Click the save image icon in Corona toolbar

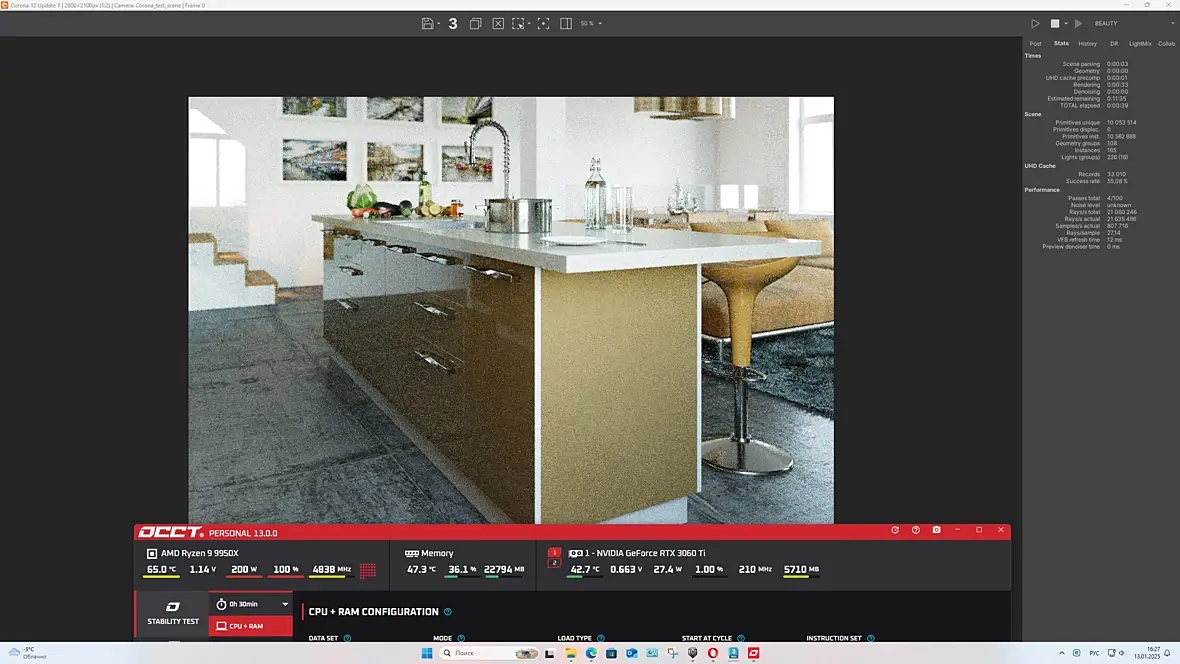[x=427, y=23]
